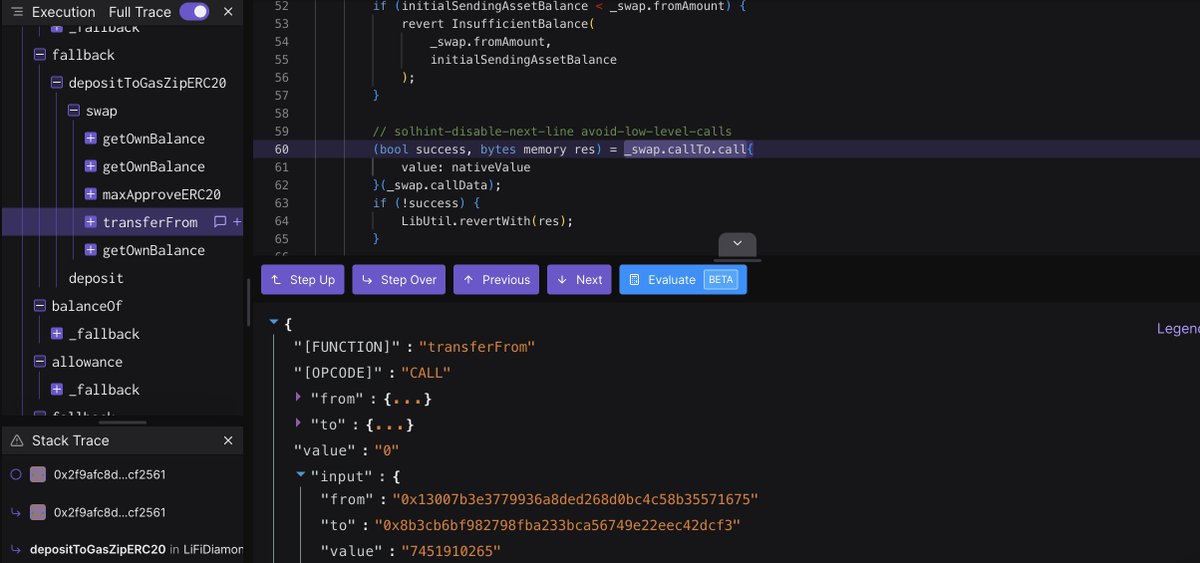Select the maxApproveERC20 label in the trace
The height and width of the screenshot is (563, 1200).
161,194
